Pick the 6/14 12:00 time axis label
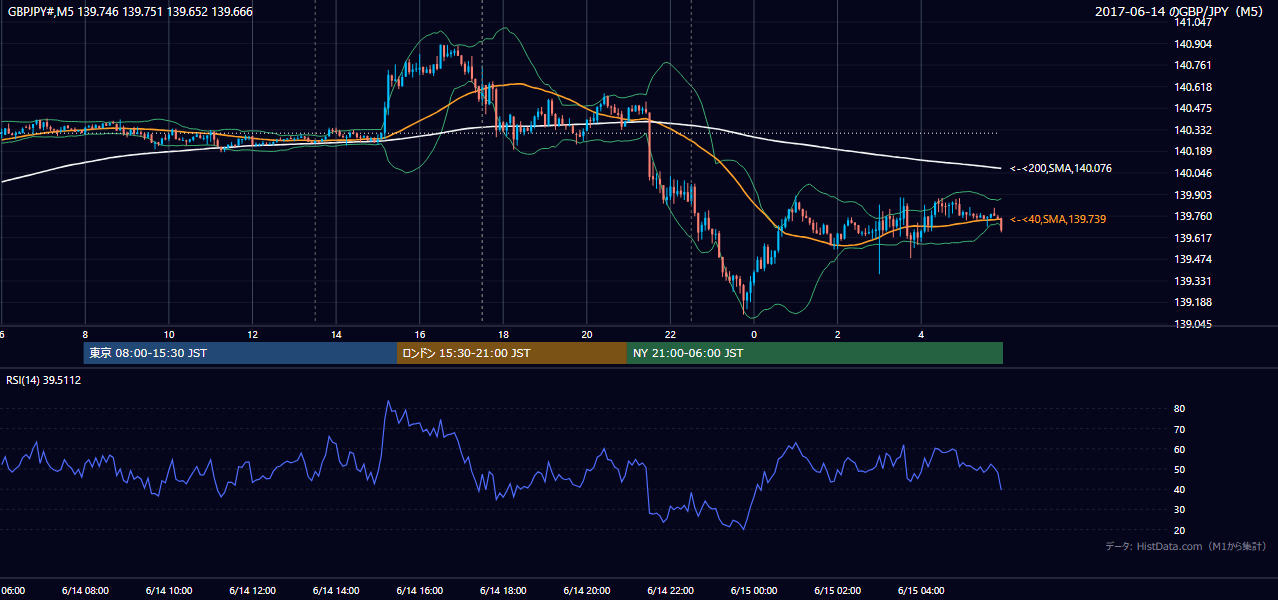The width and height of the screenshot is (1278, 600). coord(252,591)
